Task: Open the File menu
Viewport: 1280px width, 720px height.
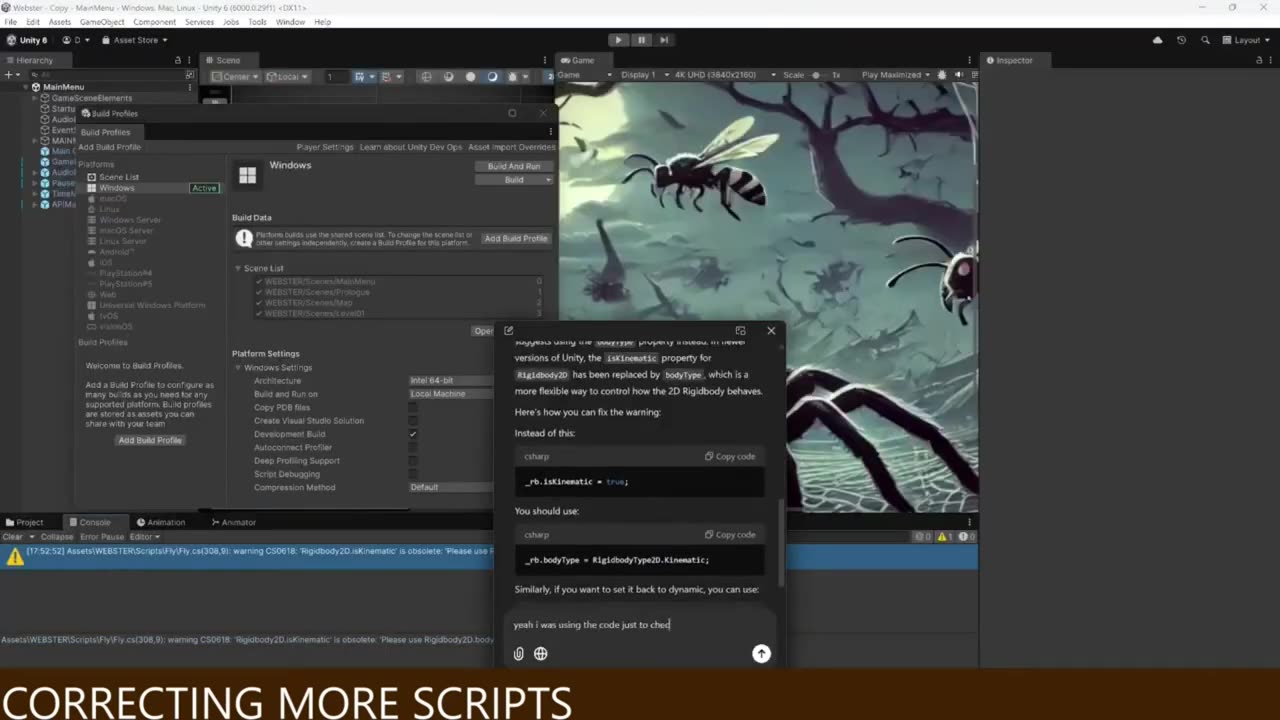Action: tap(10, 22)
